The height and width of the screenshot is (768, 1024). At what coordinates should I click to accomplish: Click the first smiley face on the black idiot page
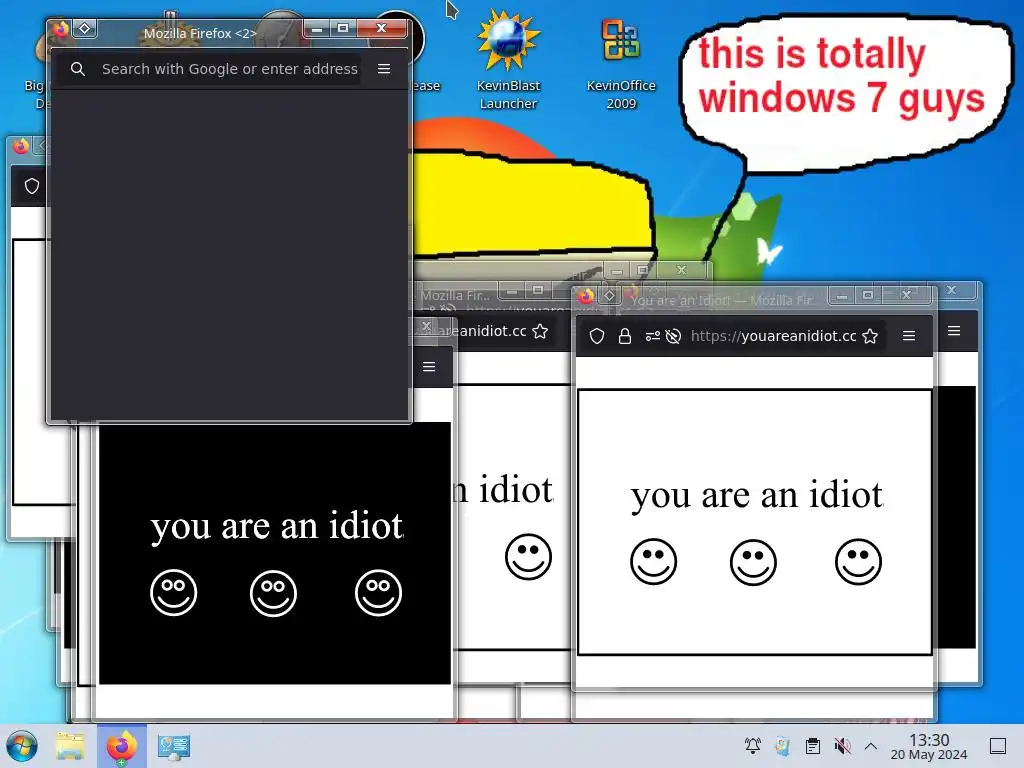pyautogui.click(x=174, y=592)
